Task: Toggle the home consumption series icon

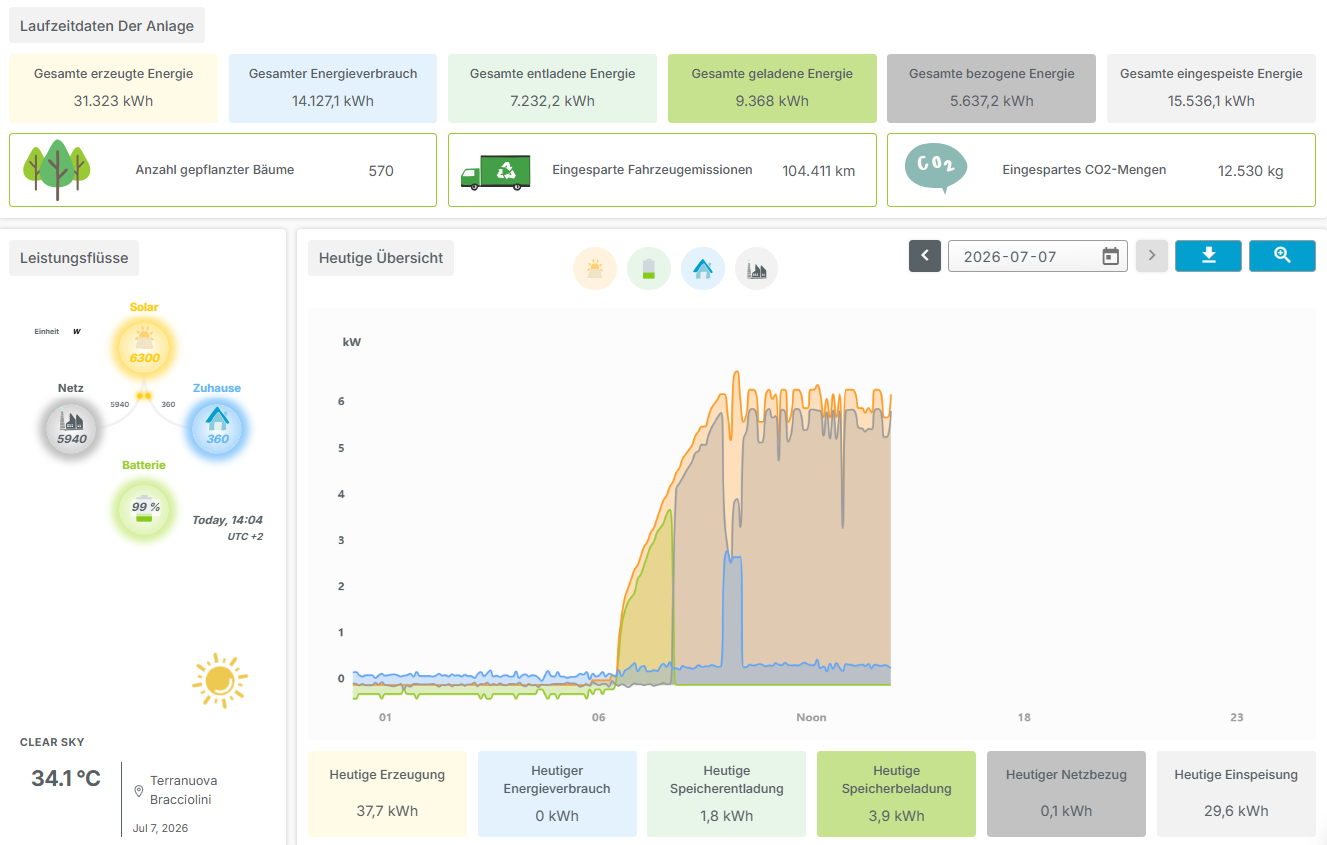Action: (x=703, y=269)
